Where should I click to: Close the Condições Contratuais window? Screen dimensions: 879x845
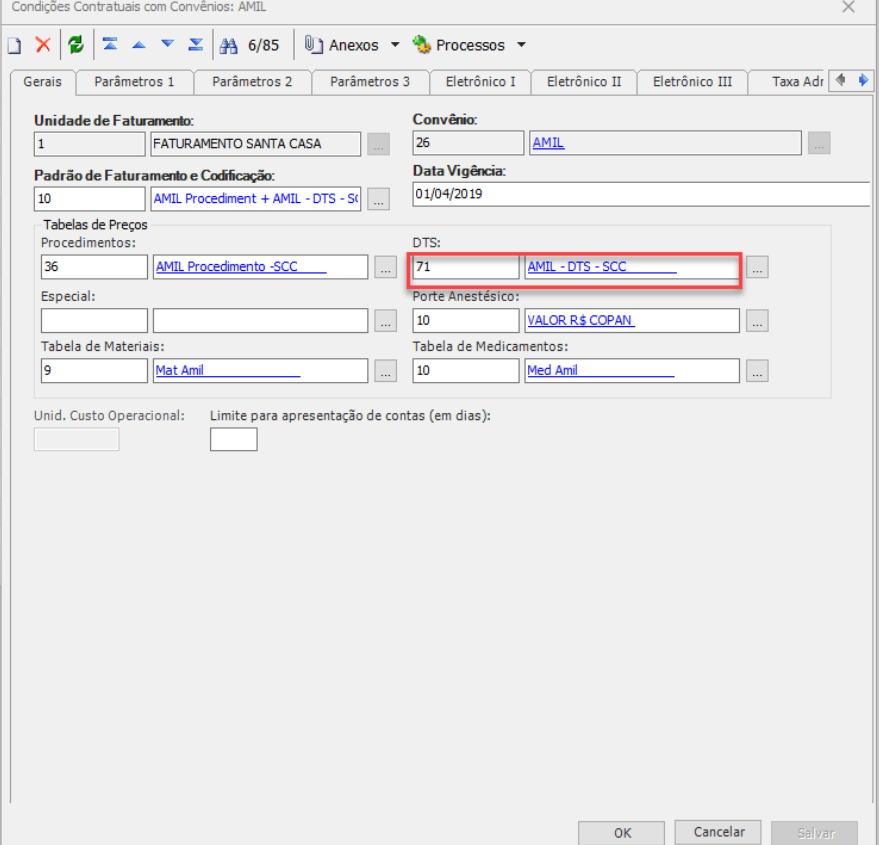tap(848, 7)
